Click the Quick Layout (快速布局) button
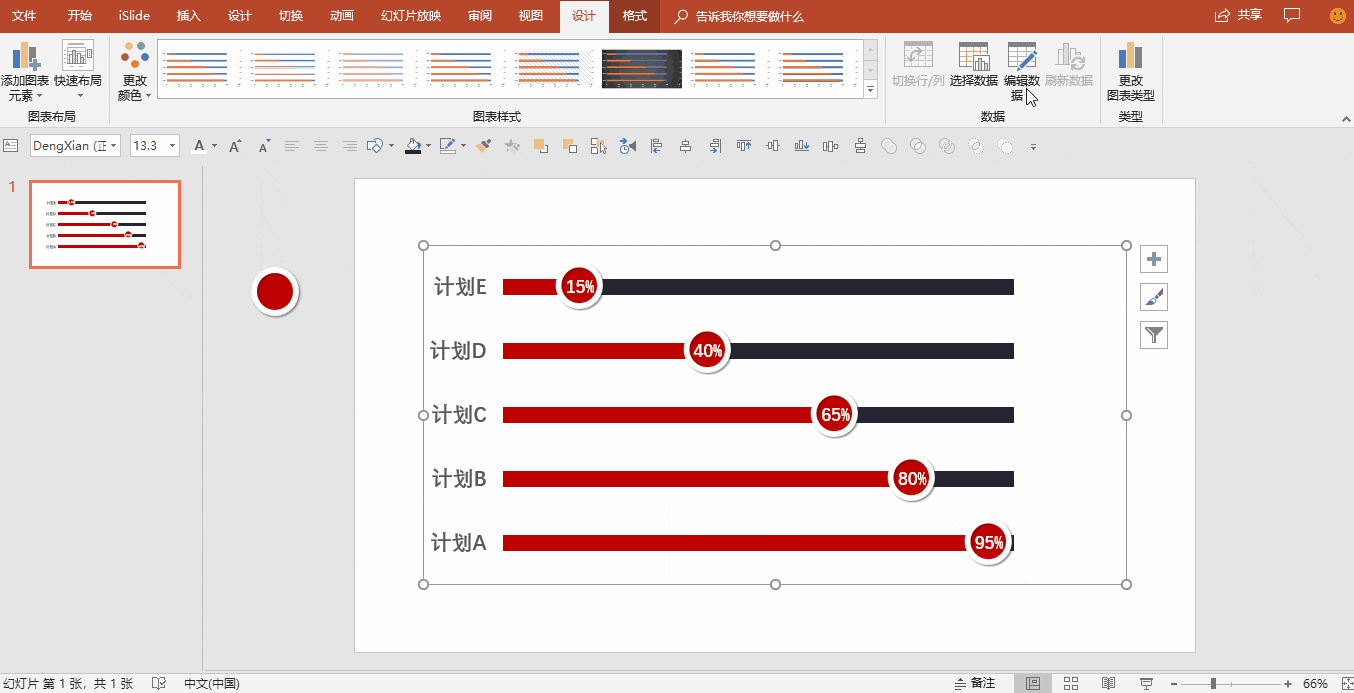The image size is (1354, 693). point(78,66)
